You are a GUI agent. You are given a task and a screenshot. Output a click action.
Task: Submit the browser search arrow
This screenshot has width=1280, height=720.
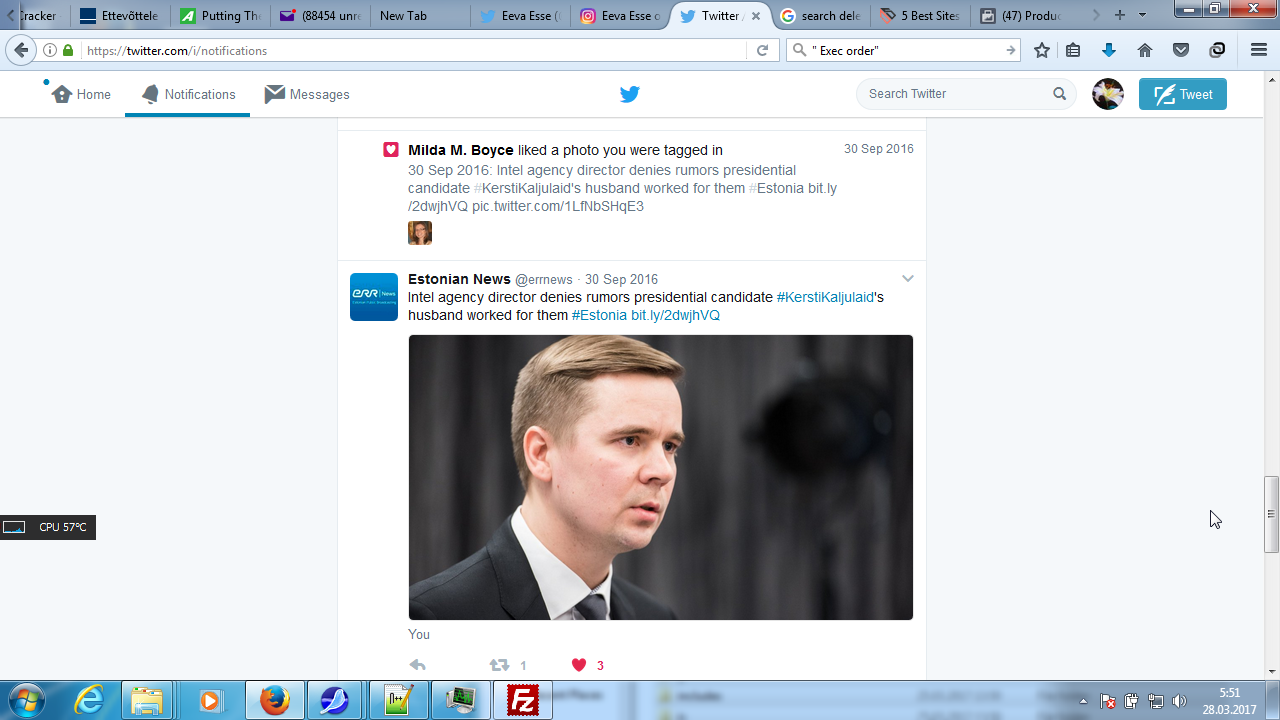[x=1011, y=50]
